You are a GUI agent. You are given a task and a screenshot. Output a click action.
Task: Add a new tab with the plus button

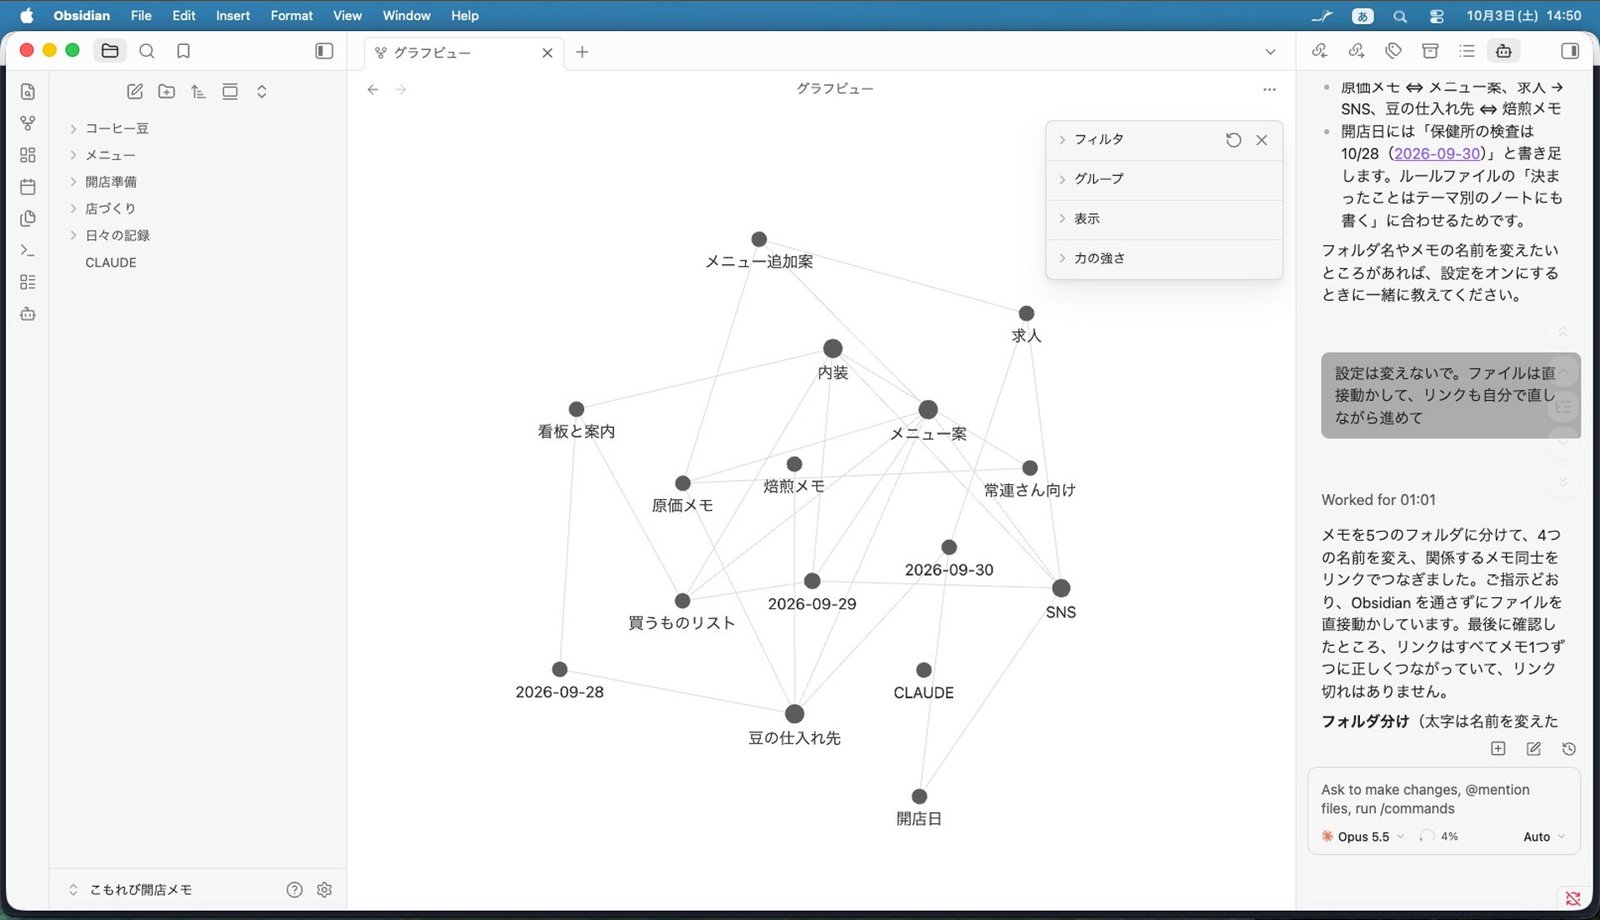pos(582,52)
